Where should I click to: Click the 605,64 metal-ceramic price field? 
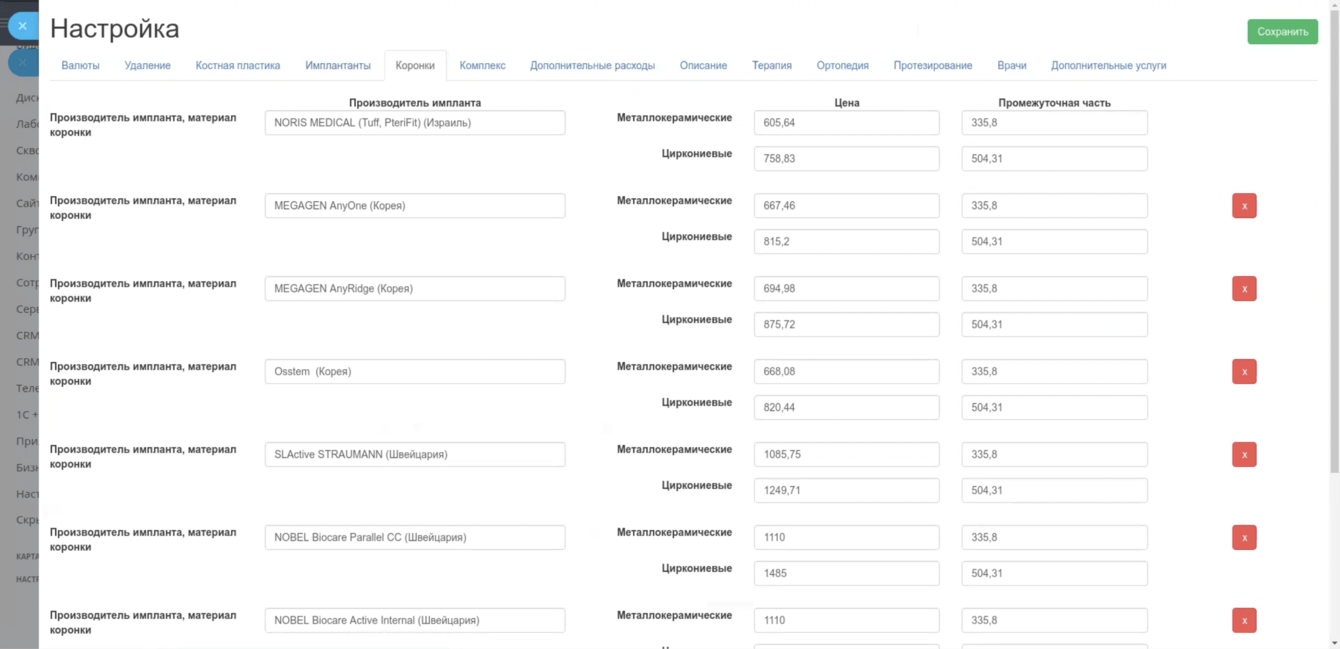(846, 123)
